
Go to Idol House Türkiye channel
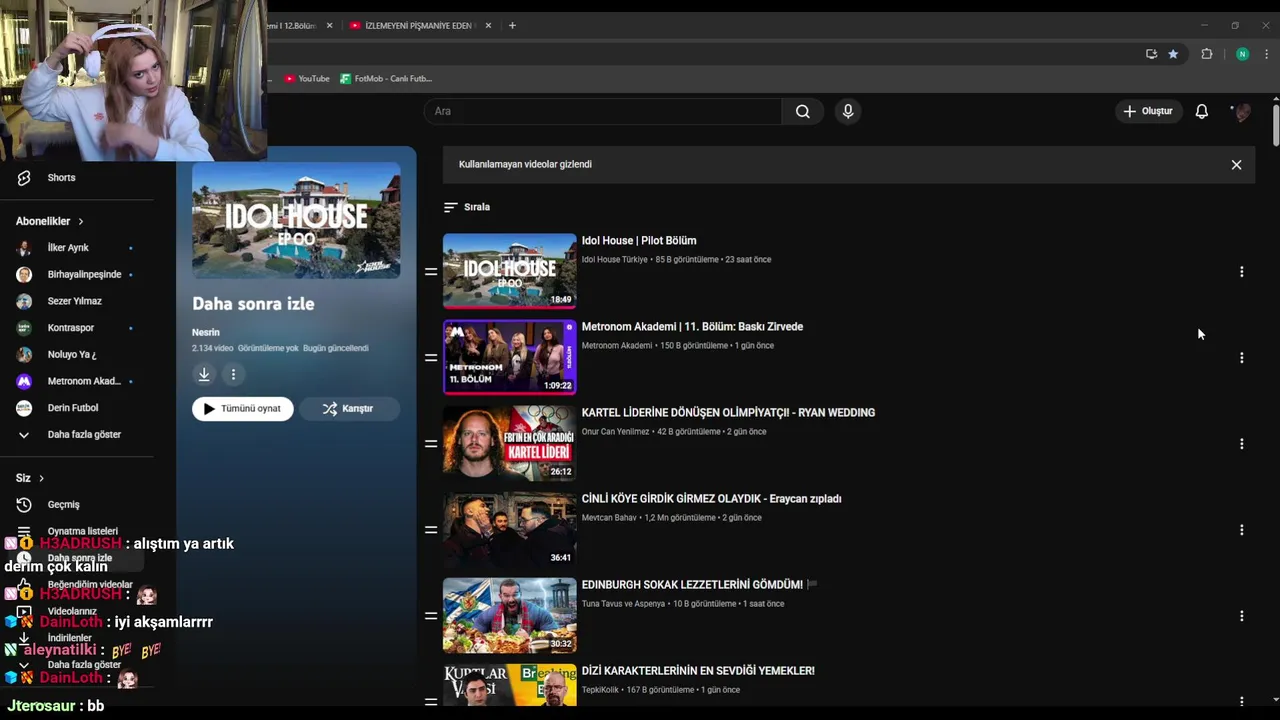[615, 260]
